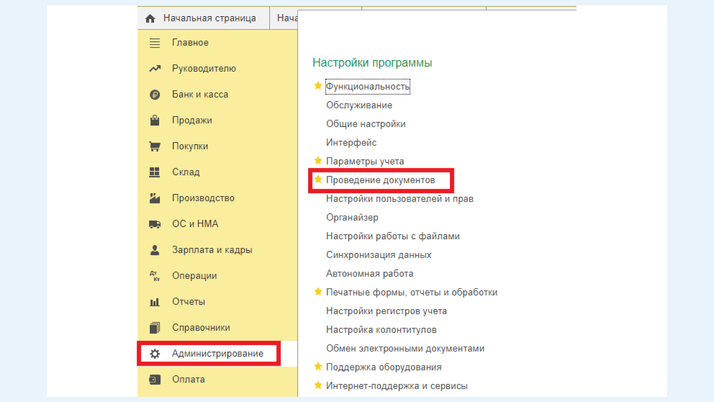Toggle star beside Печатные формы, отчеты и обработки

(x=318, y=291)
